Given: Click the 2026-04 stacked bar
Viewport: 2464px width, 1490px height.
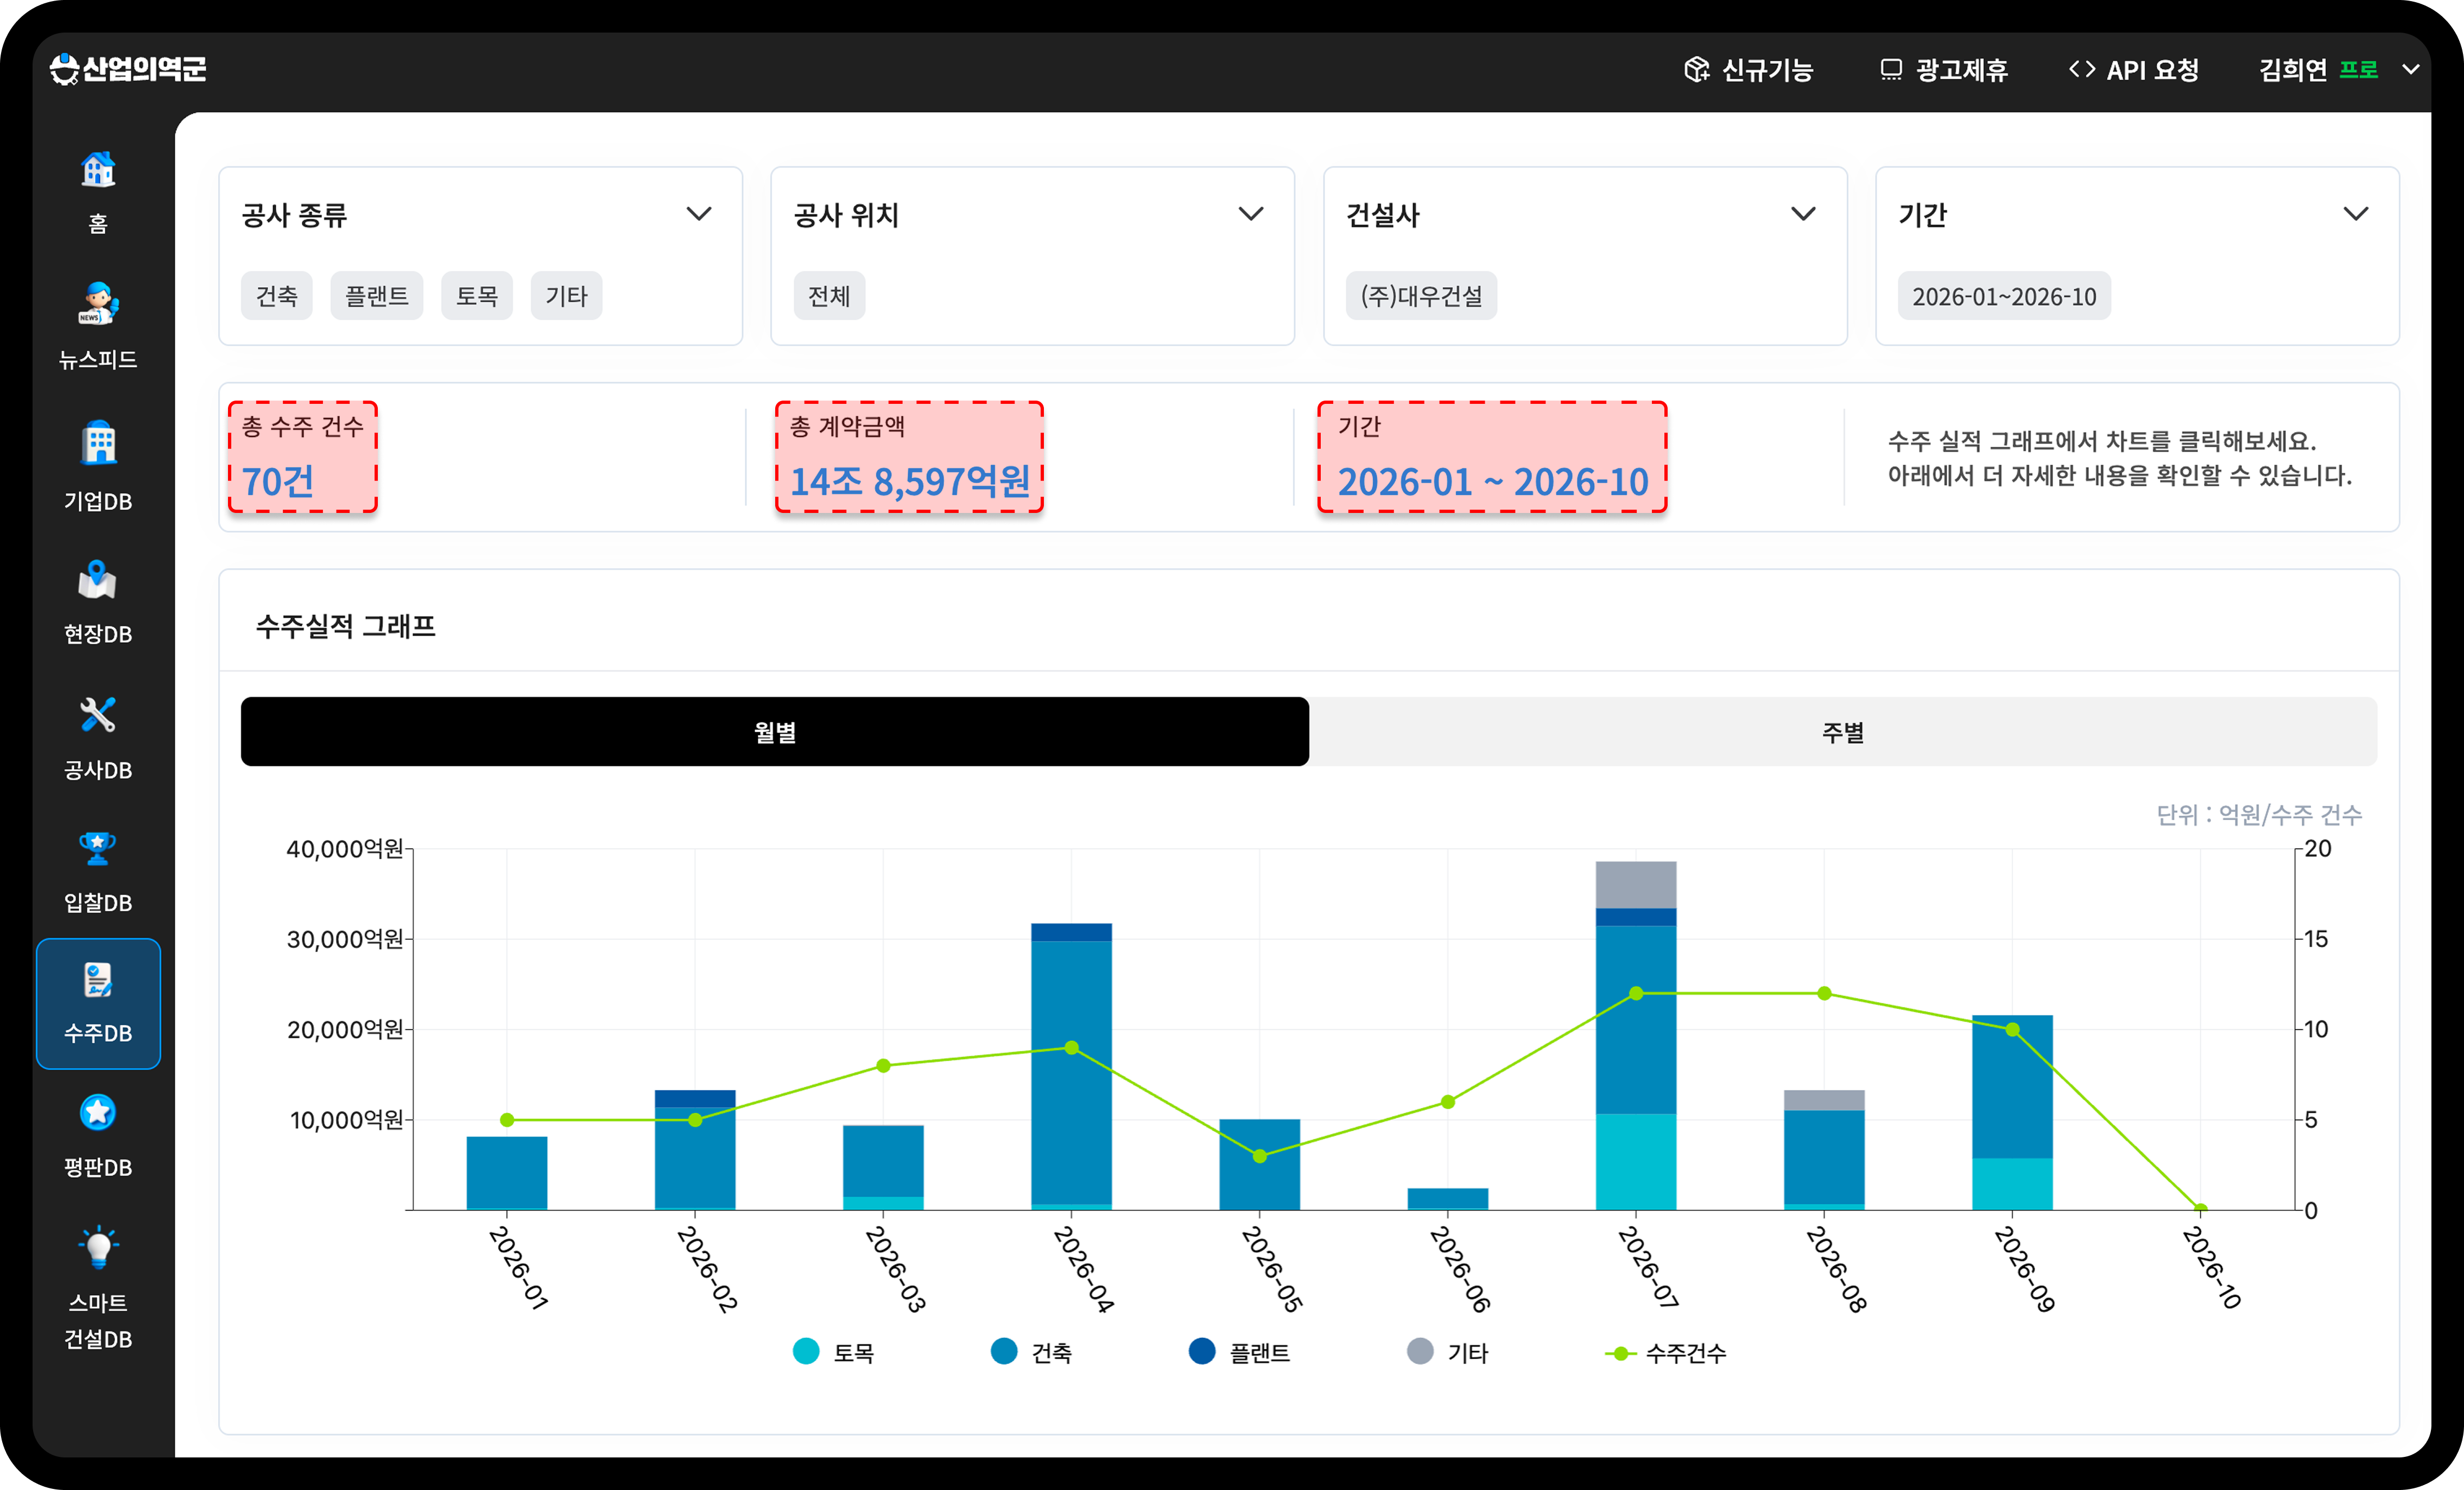Looking at the screenshot, I should coord(1072,1066).
